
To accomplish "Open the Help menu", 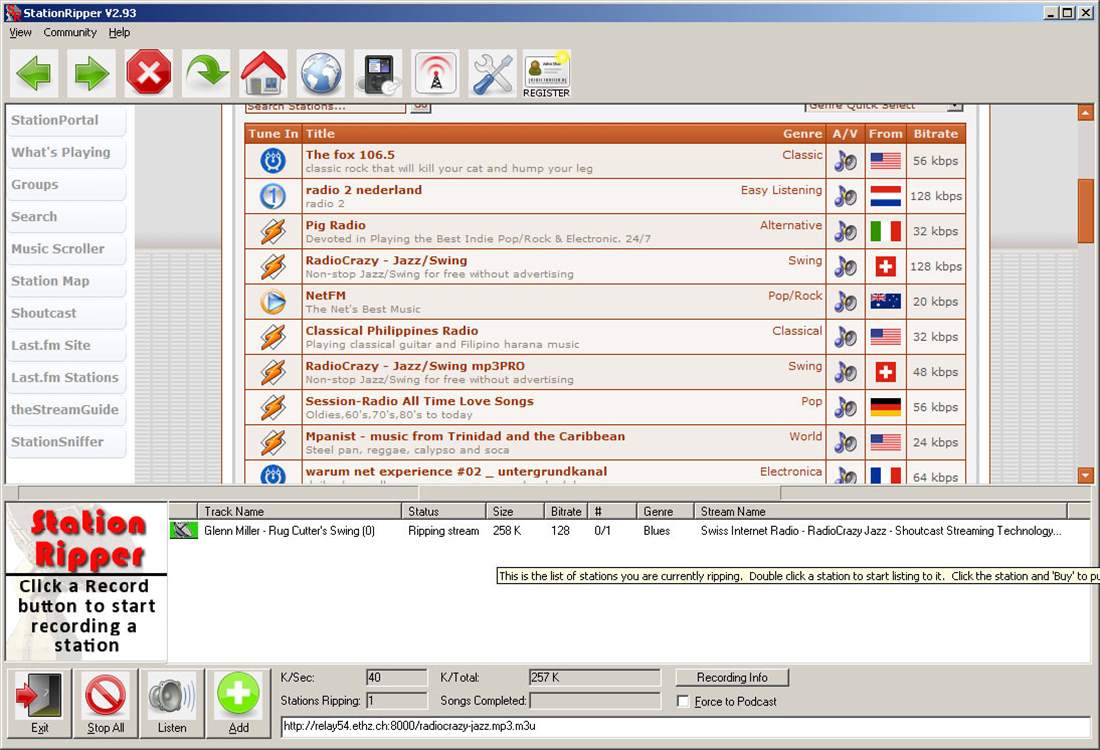I will pyautogui.click(x=119, y=32).
